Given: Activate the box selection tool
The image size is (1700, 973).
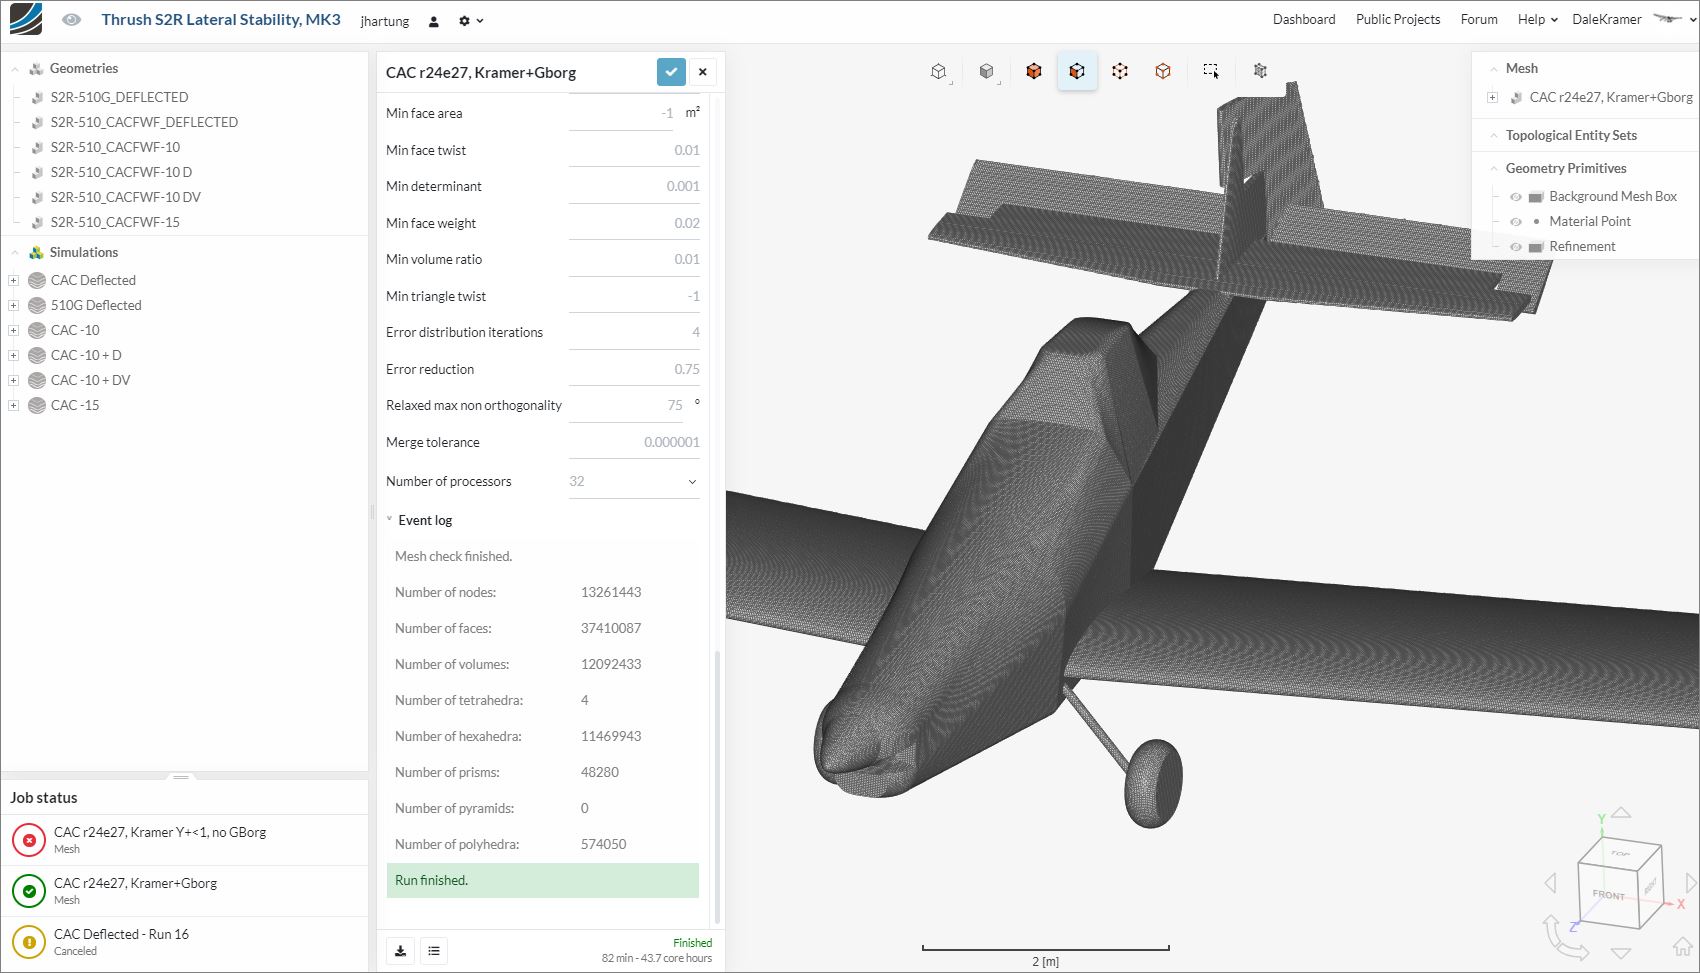Looking at the screenshot, I should point(1211,71).
